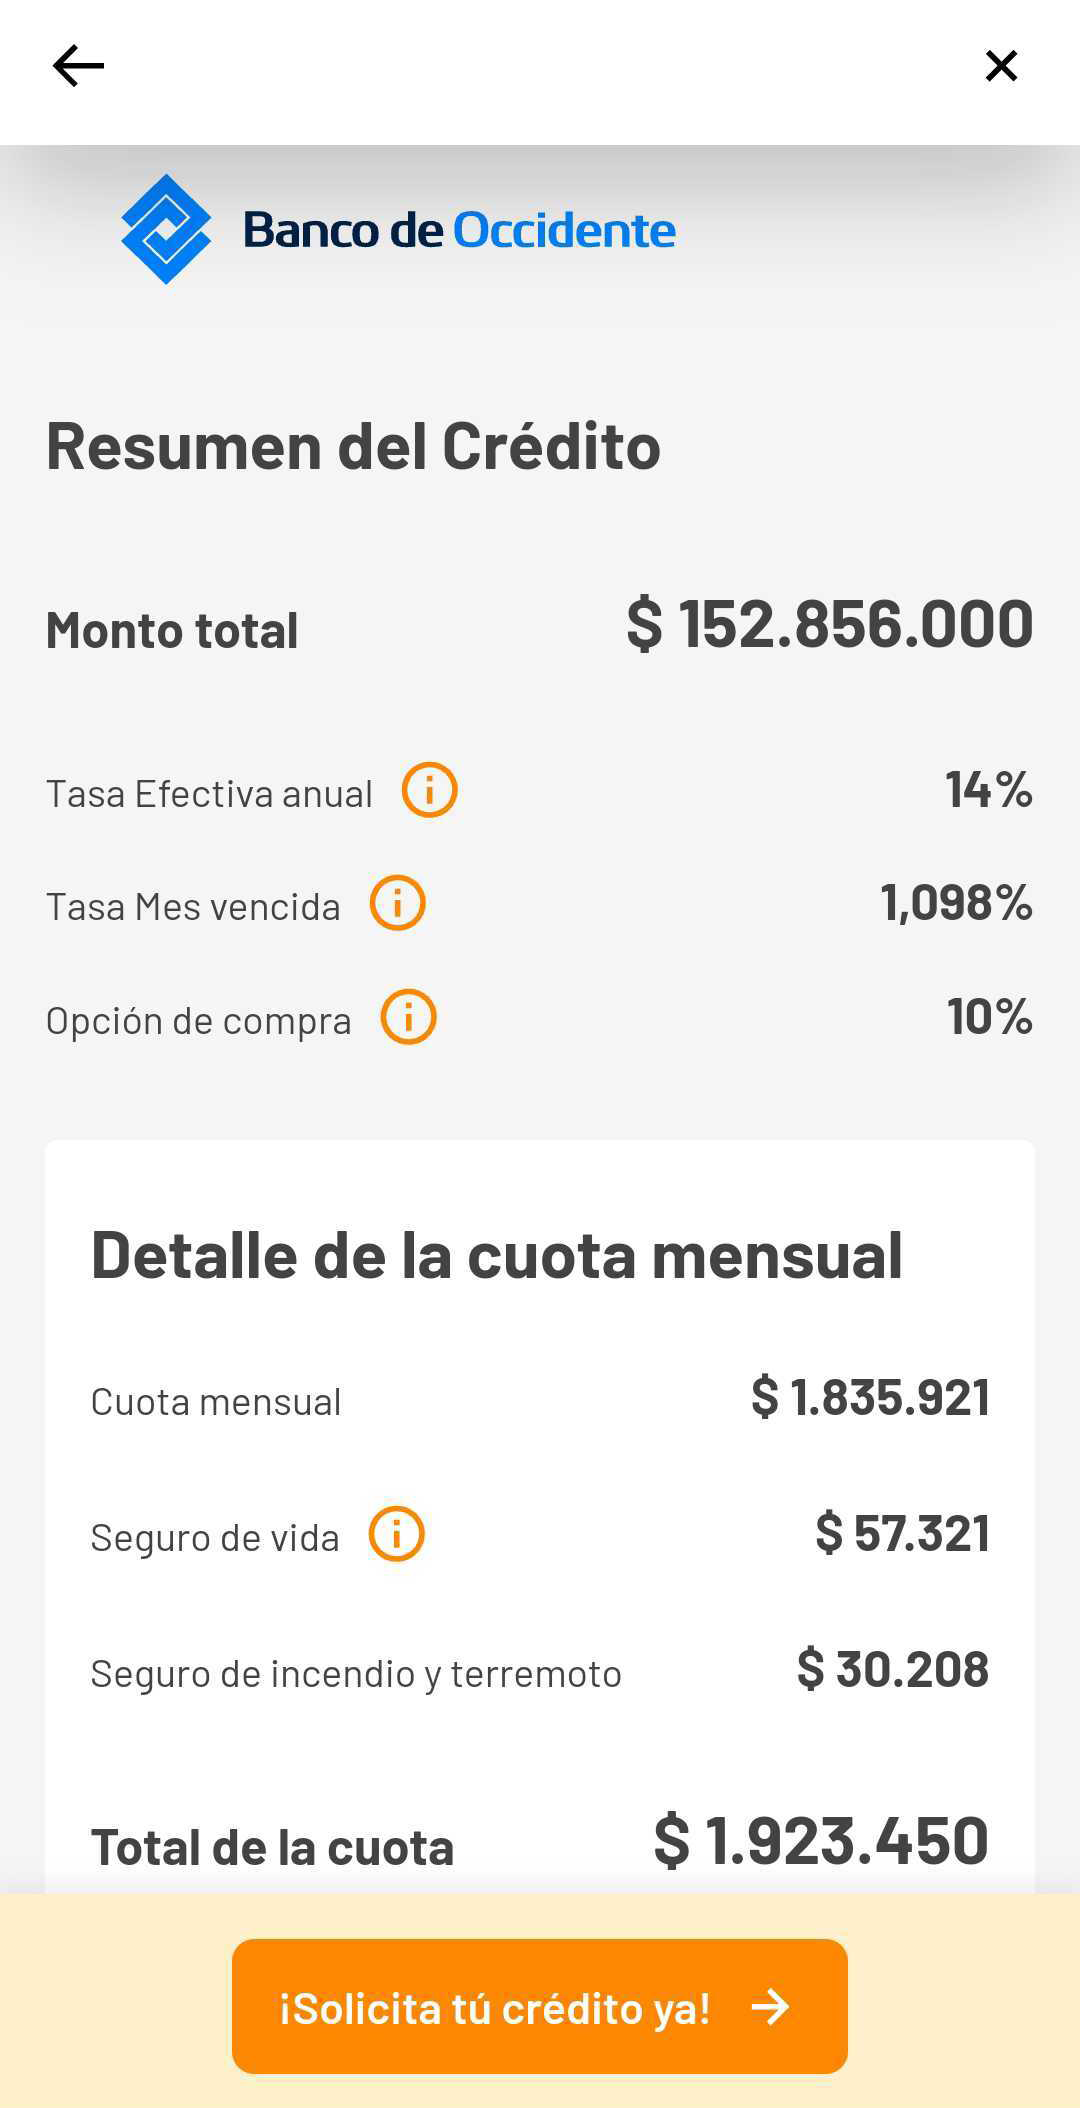The width and height of the screenshot is (1080, 2108).
Task: Tap the Monto total label
Action: click(x=172, y=631)
